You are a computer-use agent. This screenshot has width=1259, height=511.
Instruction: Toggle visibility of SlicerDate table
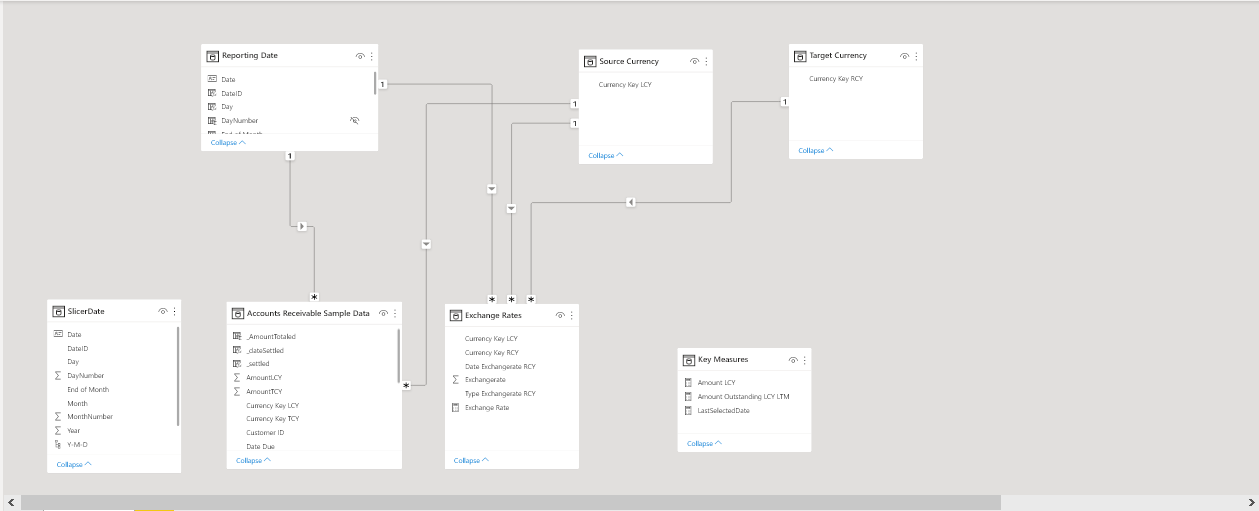(162, 312)
